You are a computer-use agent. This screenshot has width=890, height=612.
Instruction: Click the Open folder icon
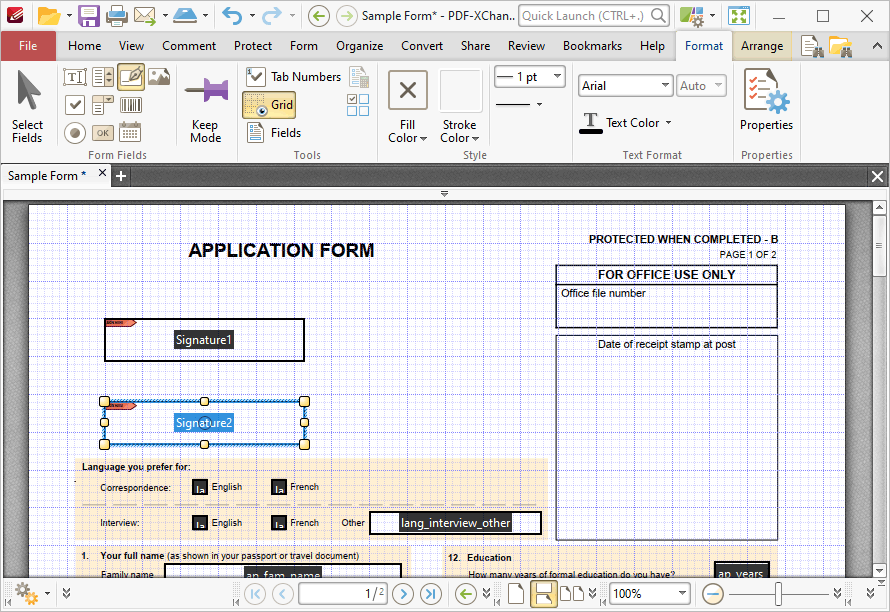[49, 16]
